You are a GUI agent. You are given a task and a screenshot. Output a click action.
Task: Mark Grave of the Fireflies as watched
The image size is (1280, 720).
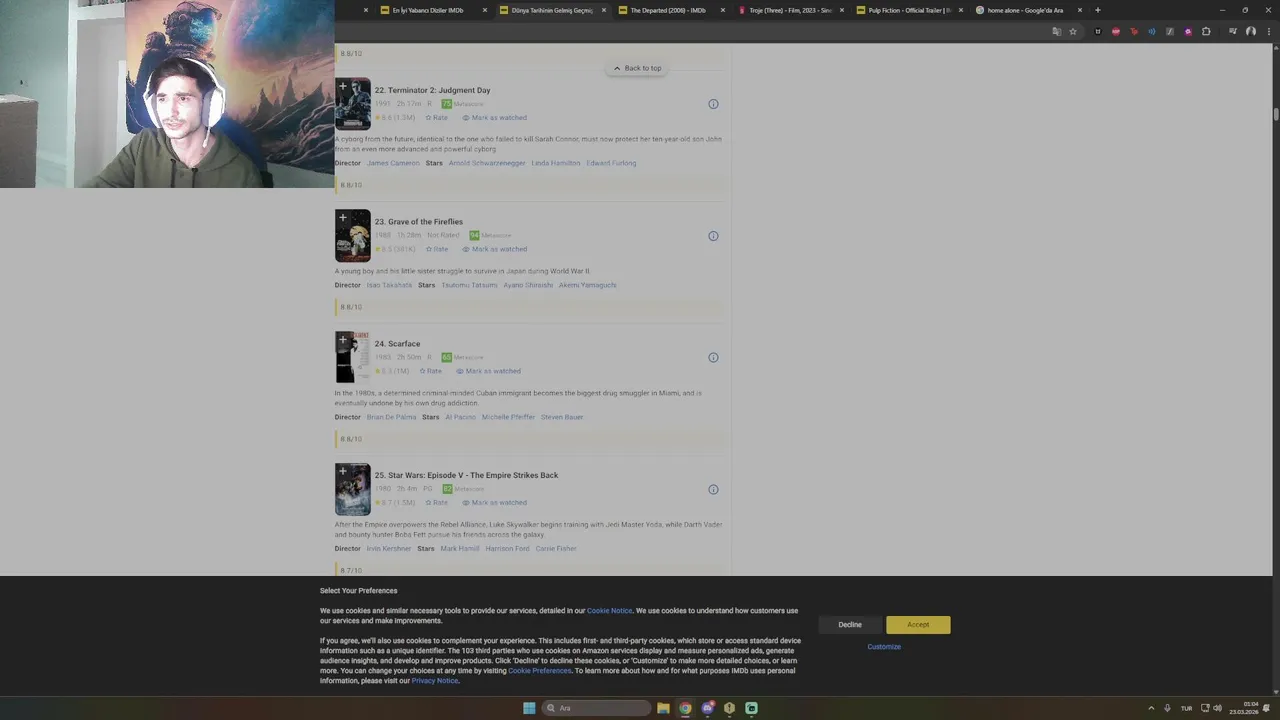(x=494, y=249)
